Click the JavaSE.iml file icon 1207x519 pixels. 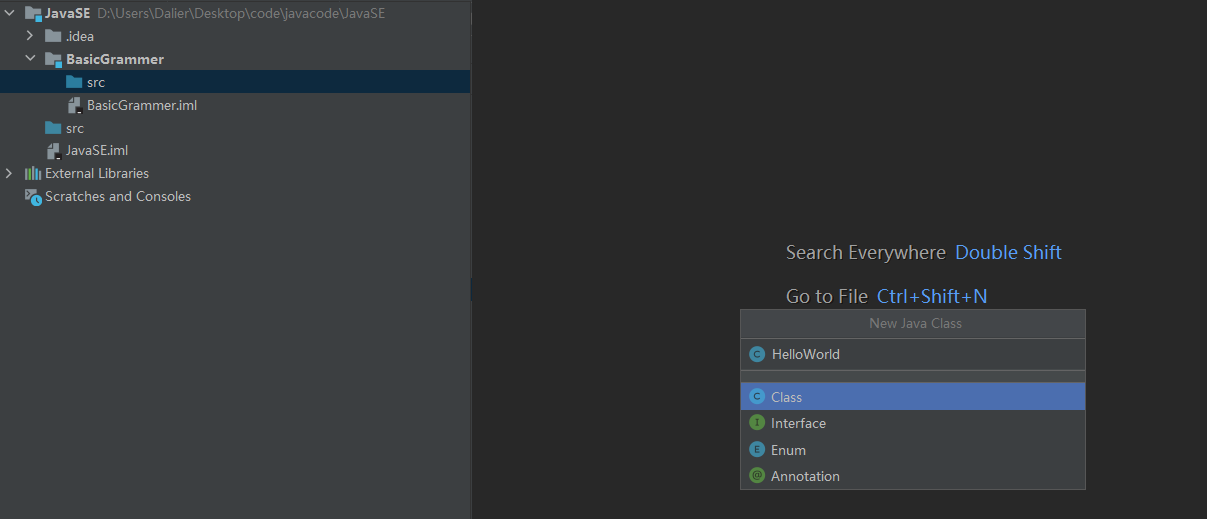coord(53,151)
